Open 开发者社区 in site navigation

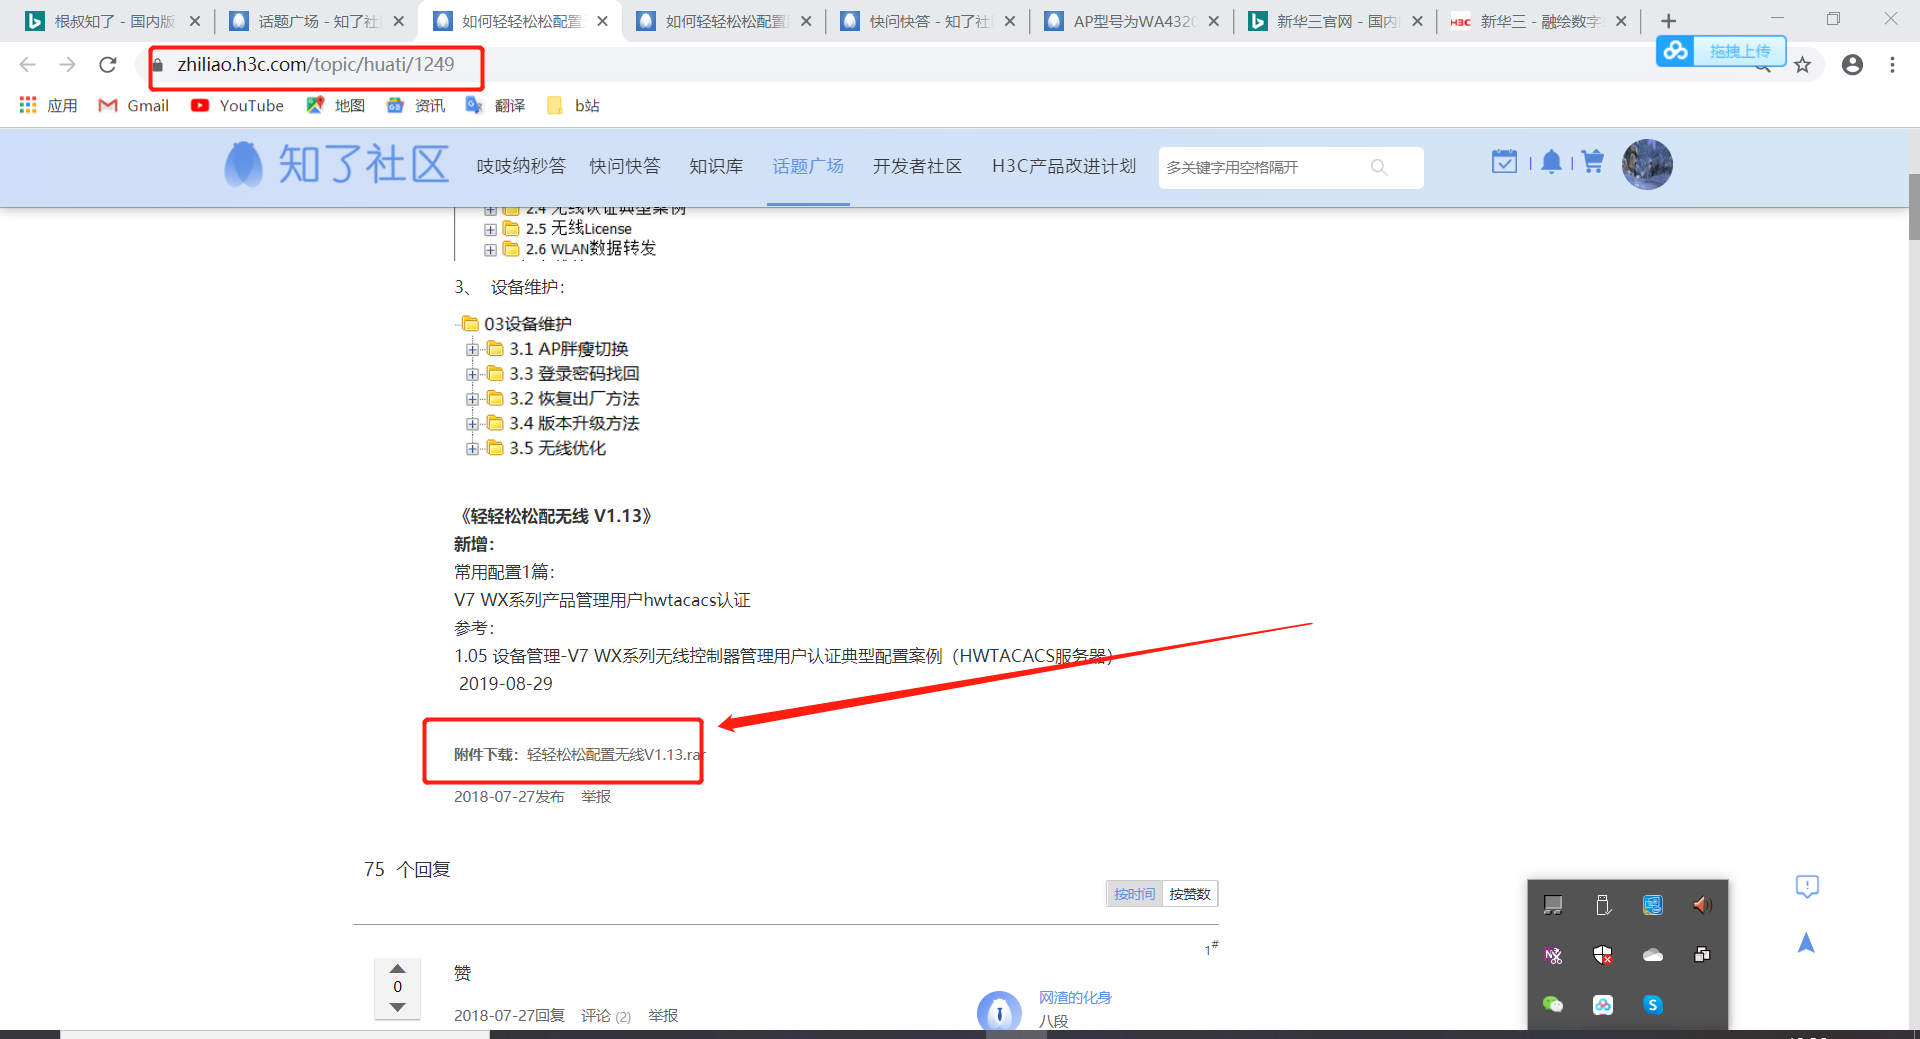pos(917,166)
